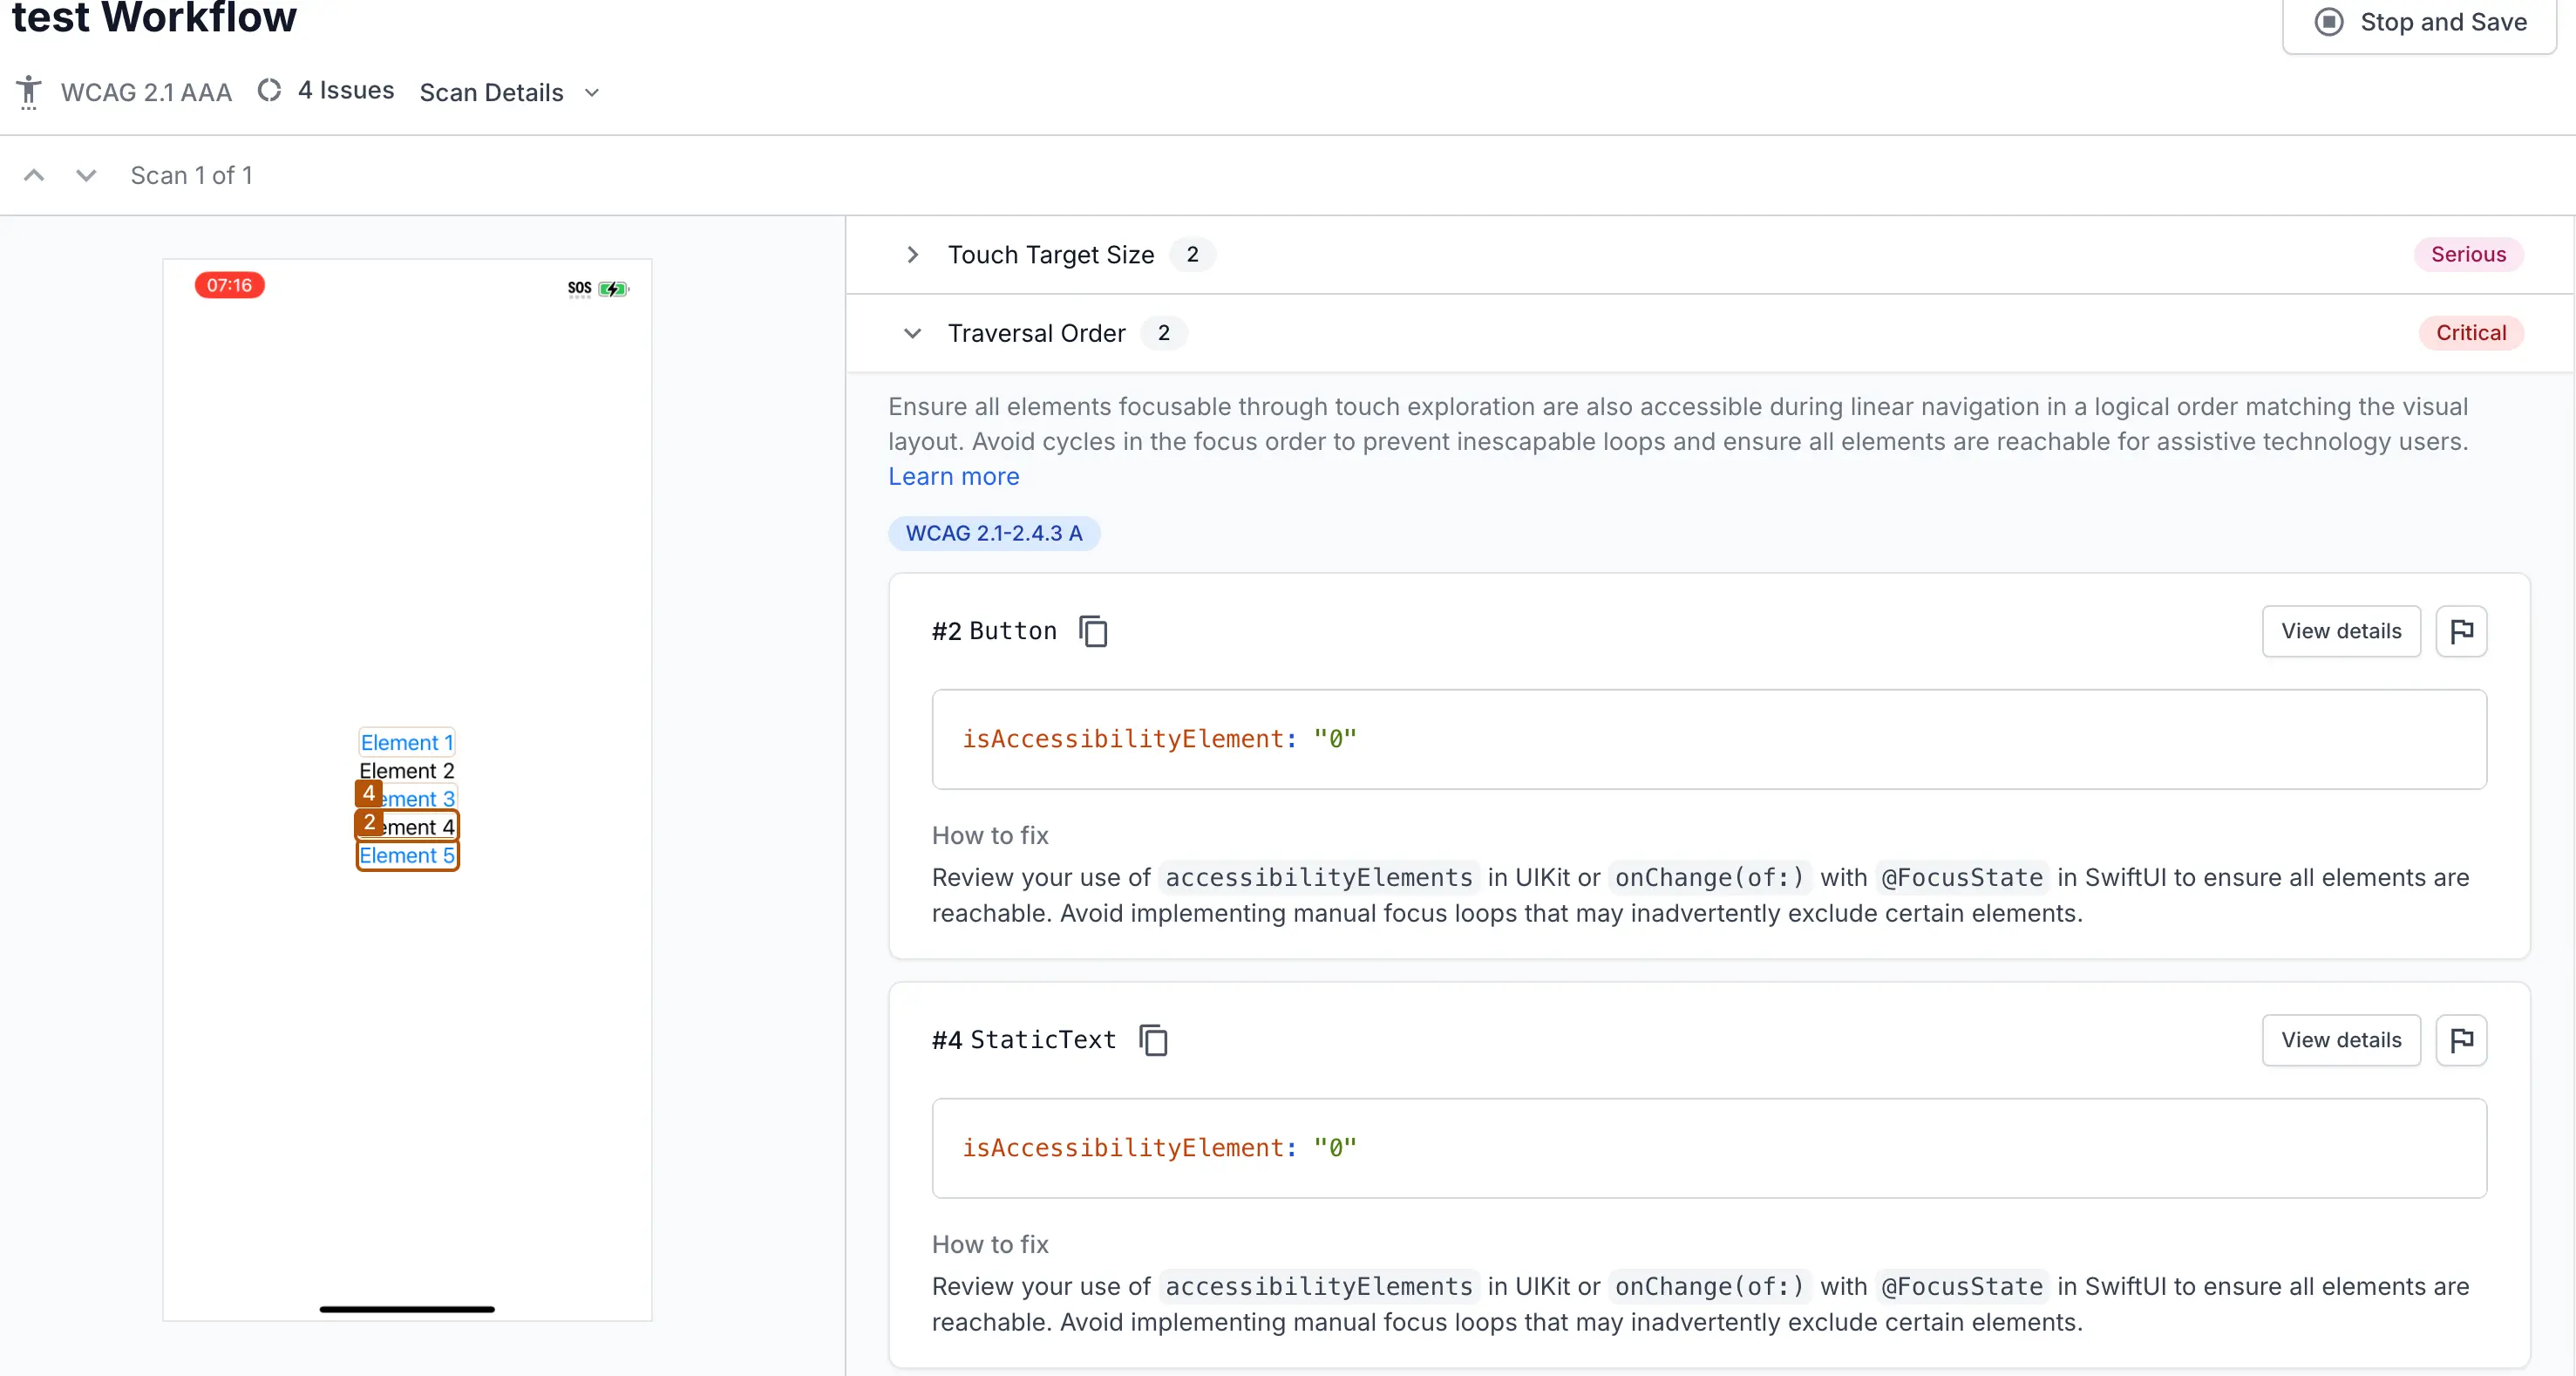The width and height of the screenshot is (2576, 1376).
Task: Collapse the Traversal Order section
Action: click(912, 333)
